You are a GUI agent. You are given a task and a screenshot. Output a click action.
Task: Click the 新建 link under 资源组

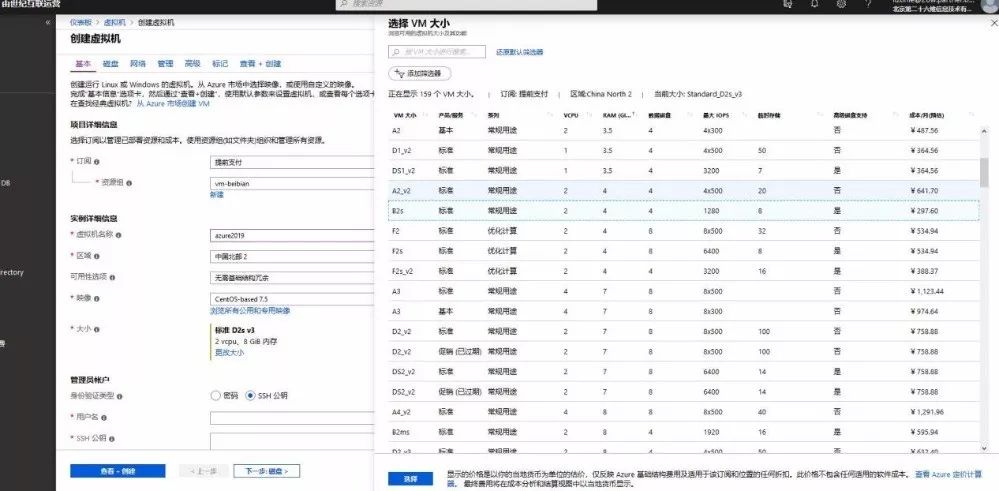[x=217, y=195]
